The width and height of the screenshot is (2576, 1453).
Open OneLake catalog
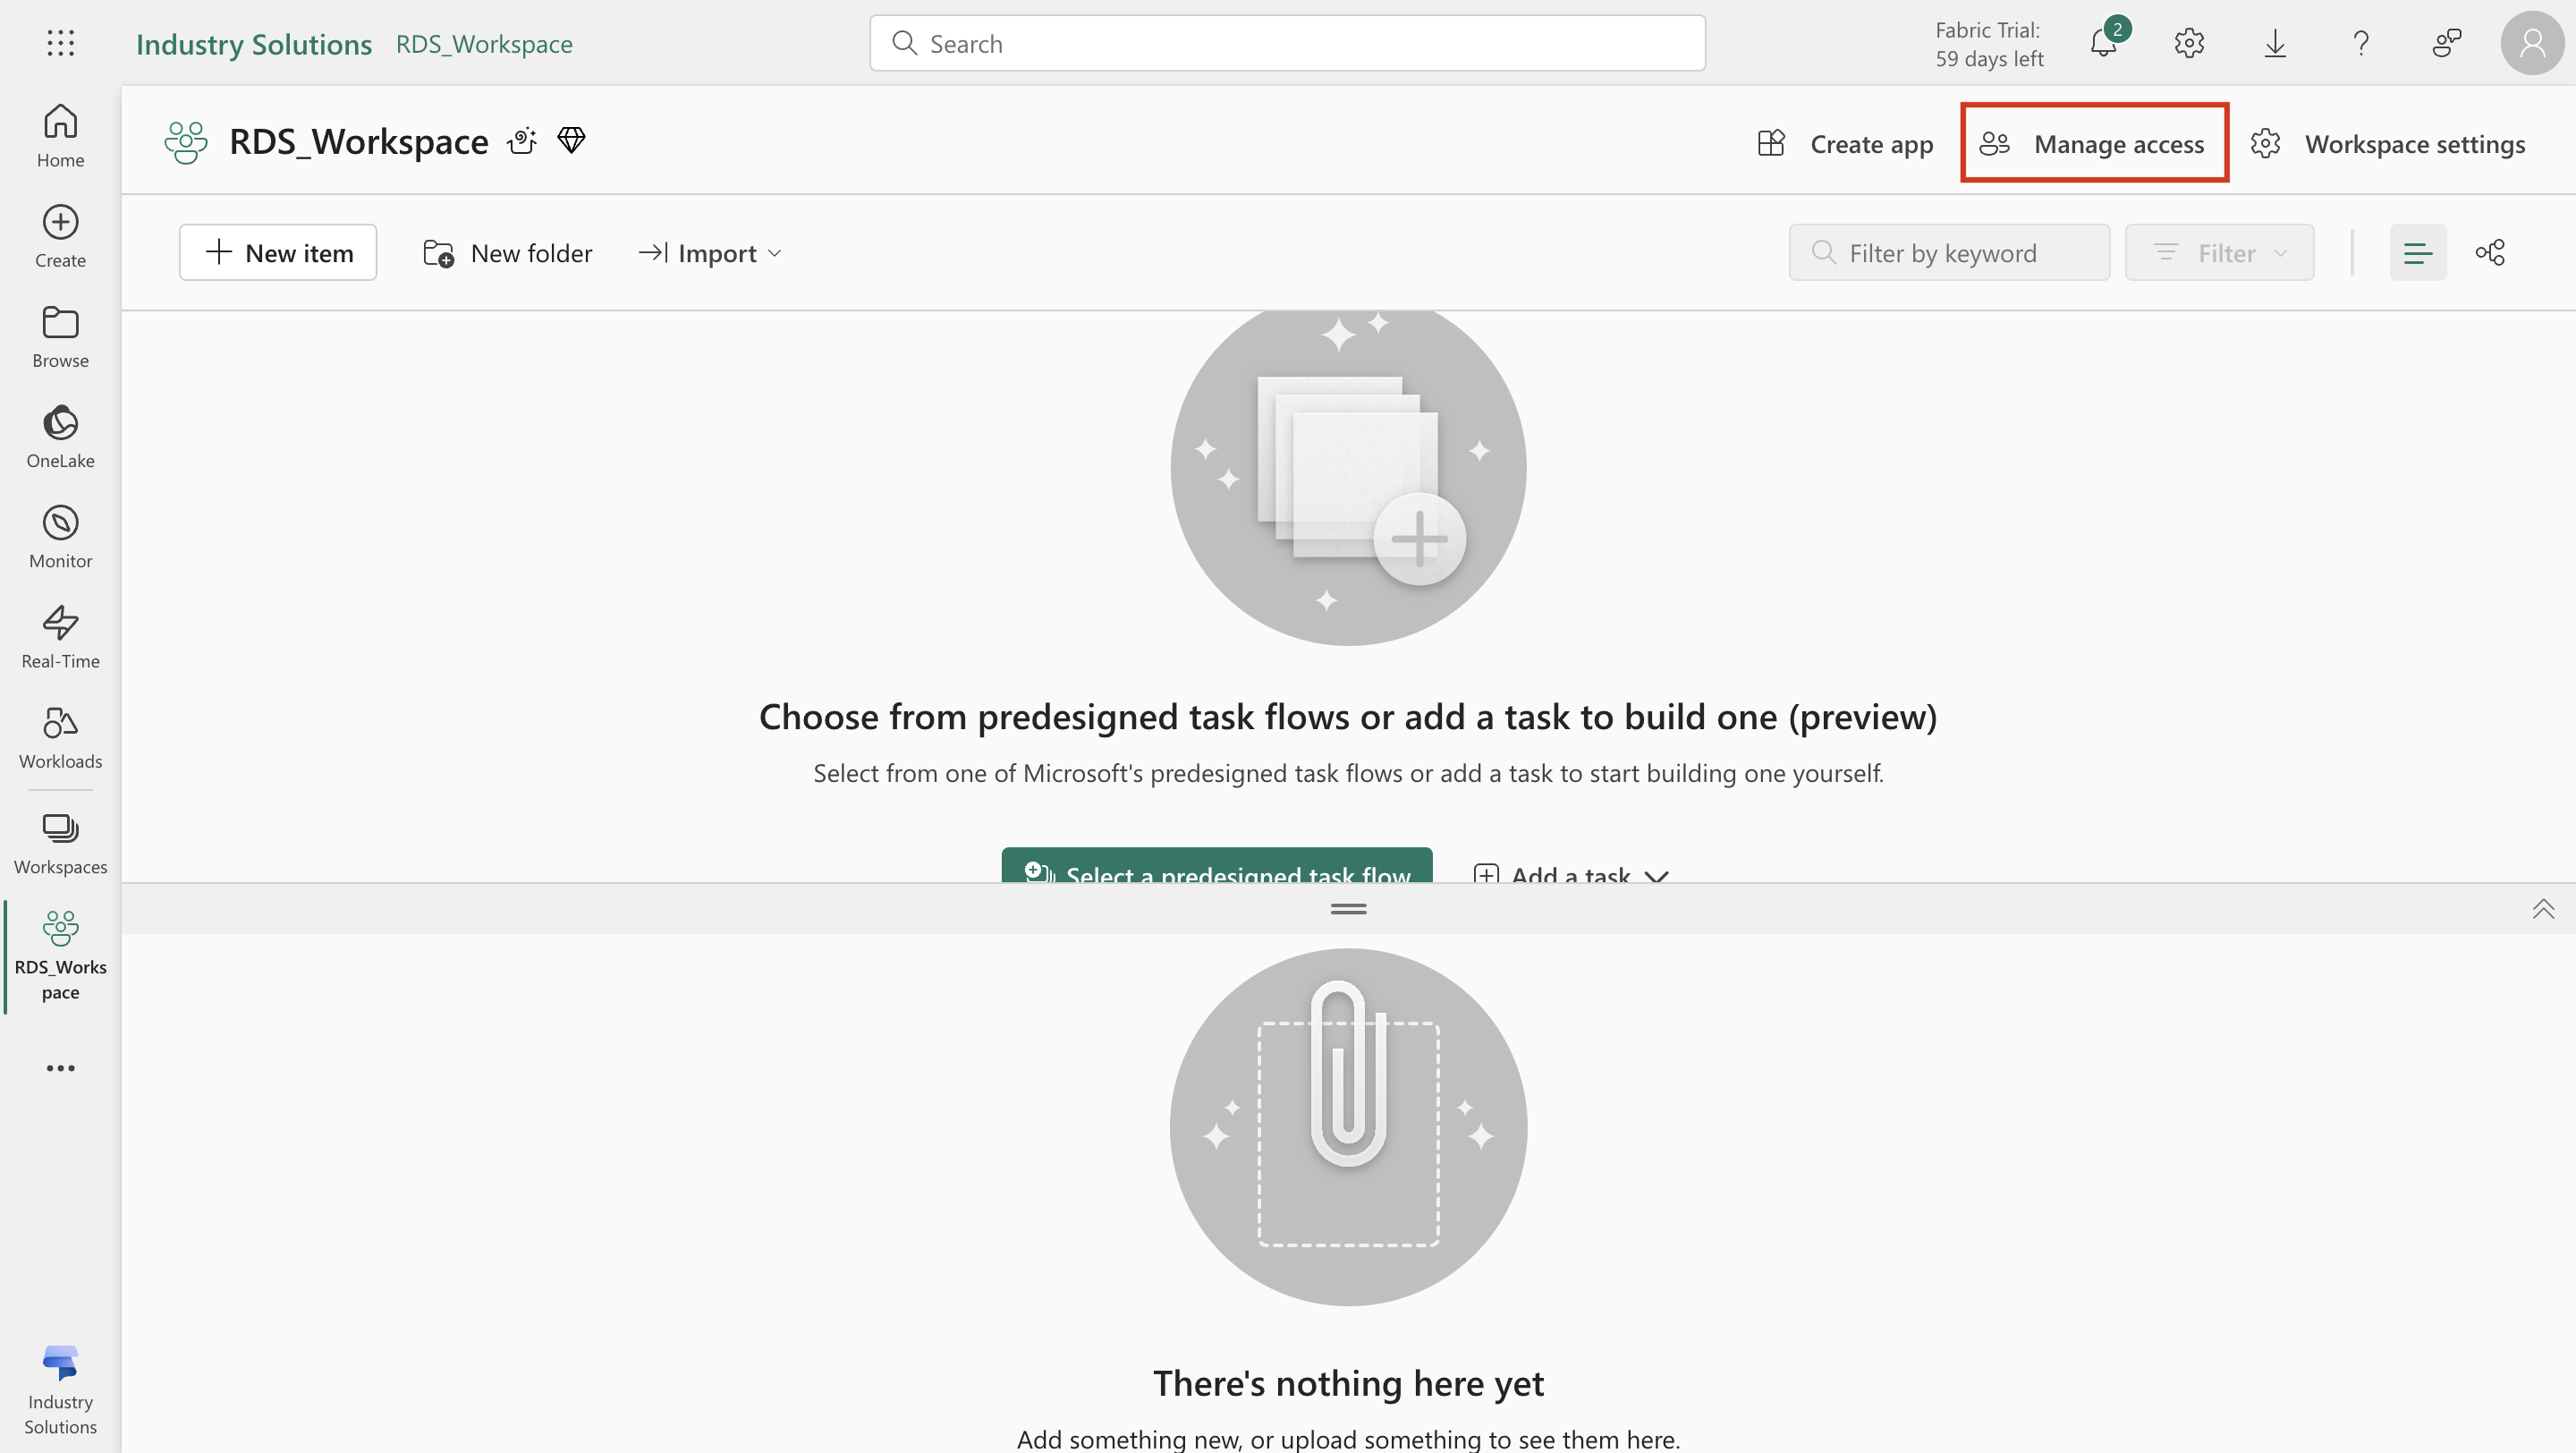[x=60, y=437]
